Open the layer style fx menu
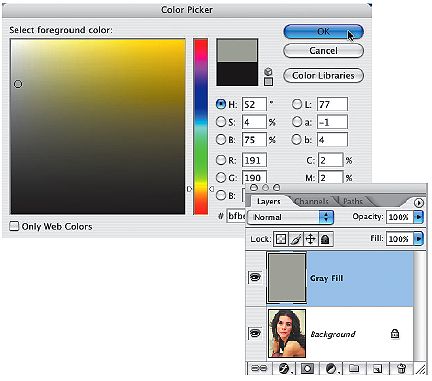 284,368
